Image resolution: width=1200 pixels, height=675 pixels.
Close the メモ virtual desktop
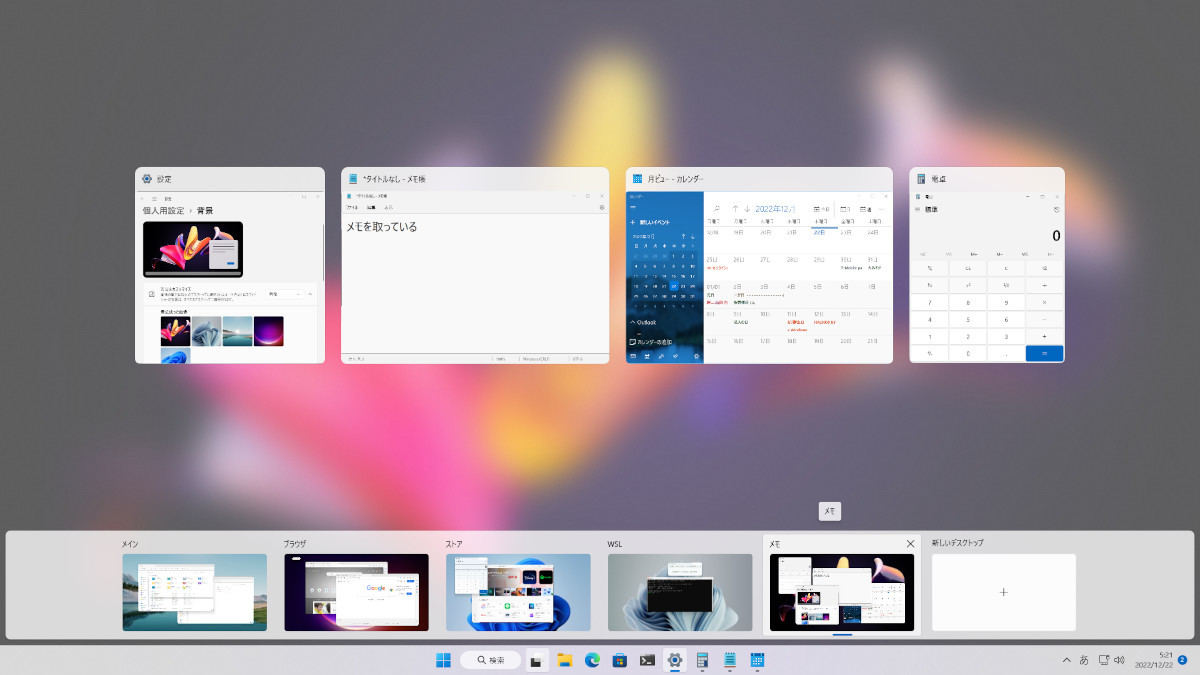coord(910,544)
